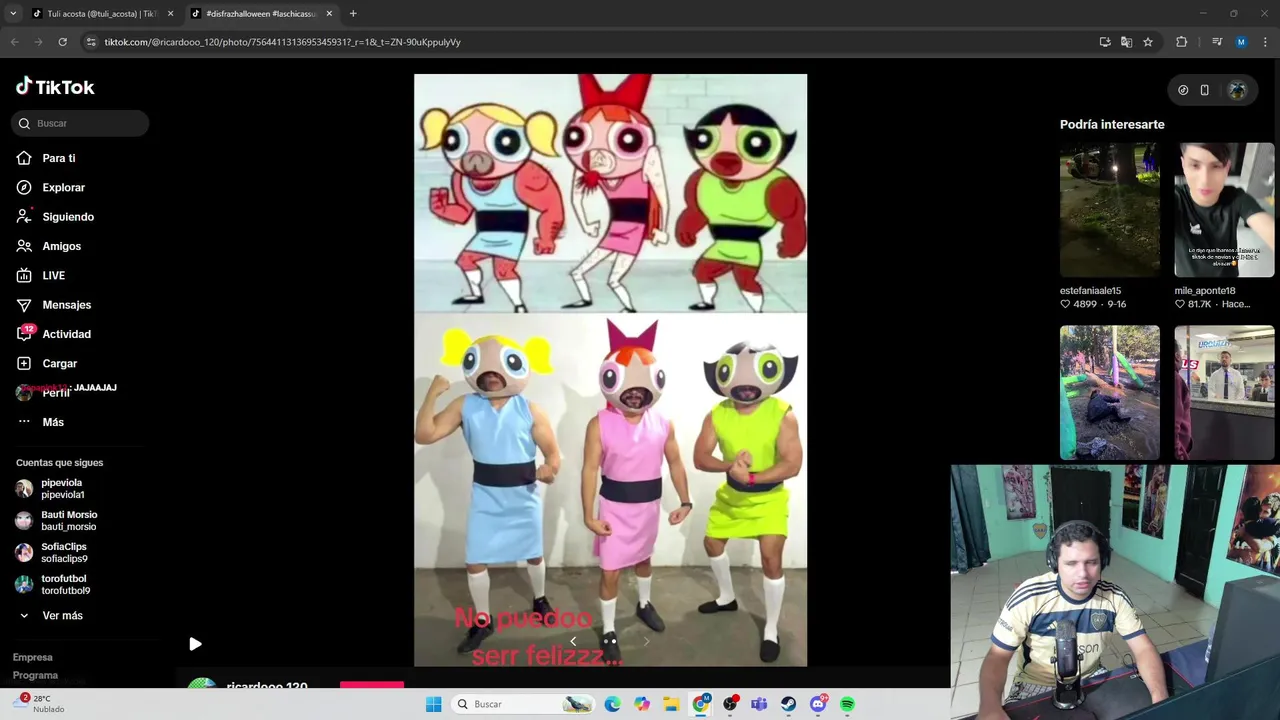
Task: Open the tab search dropdown in Chrome
Action: pyautogui.click(x=13, y=14)
